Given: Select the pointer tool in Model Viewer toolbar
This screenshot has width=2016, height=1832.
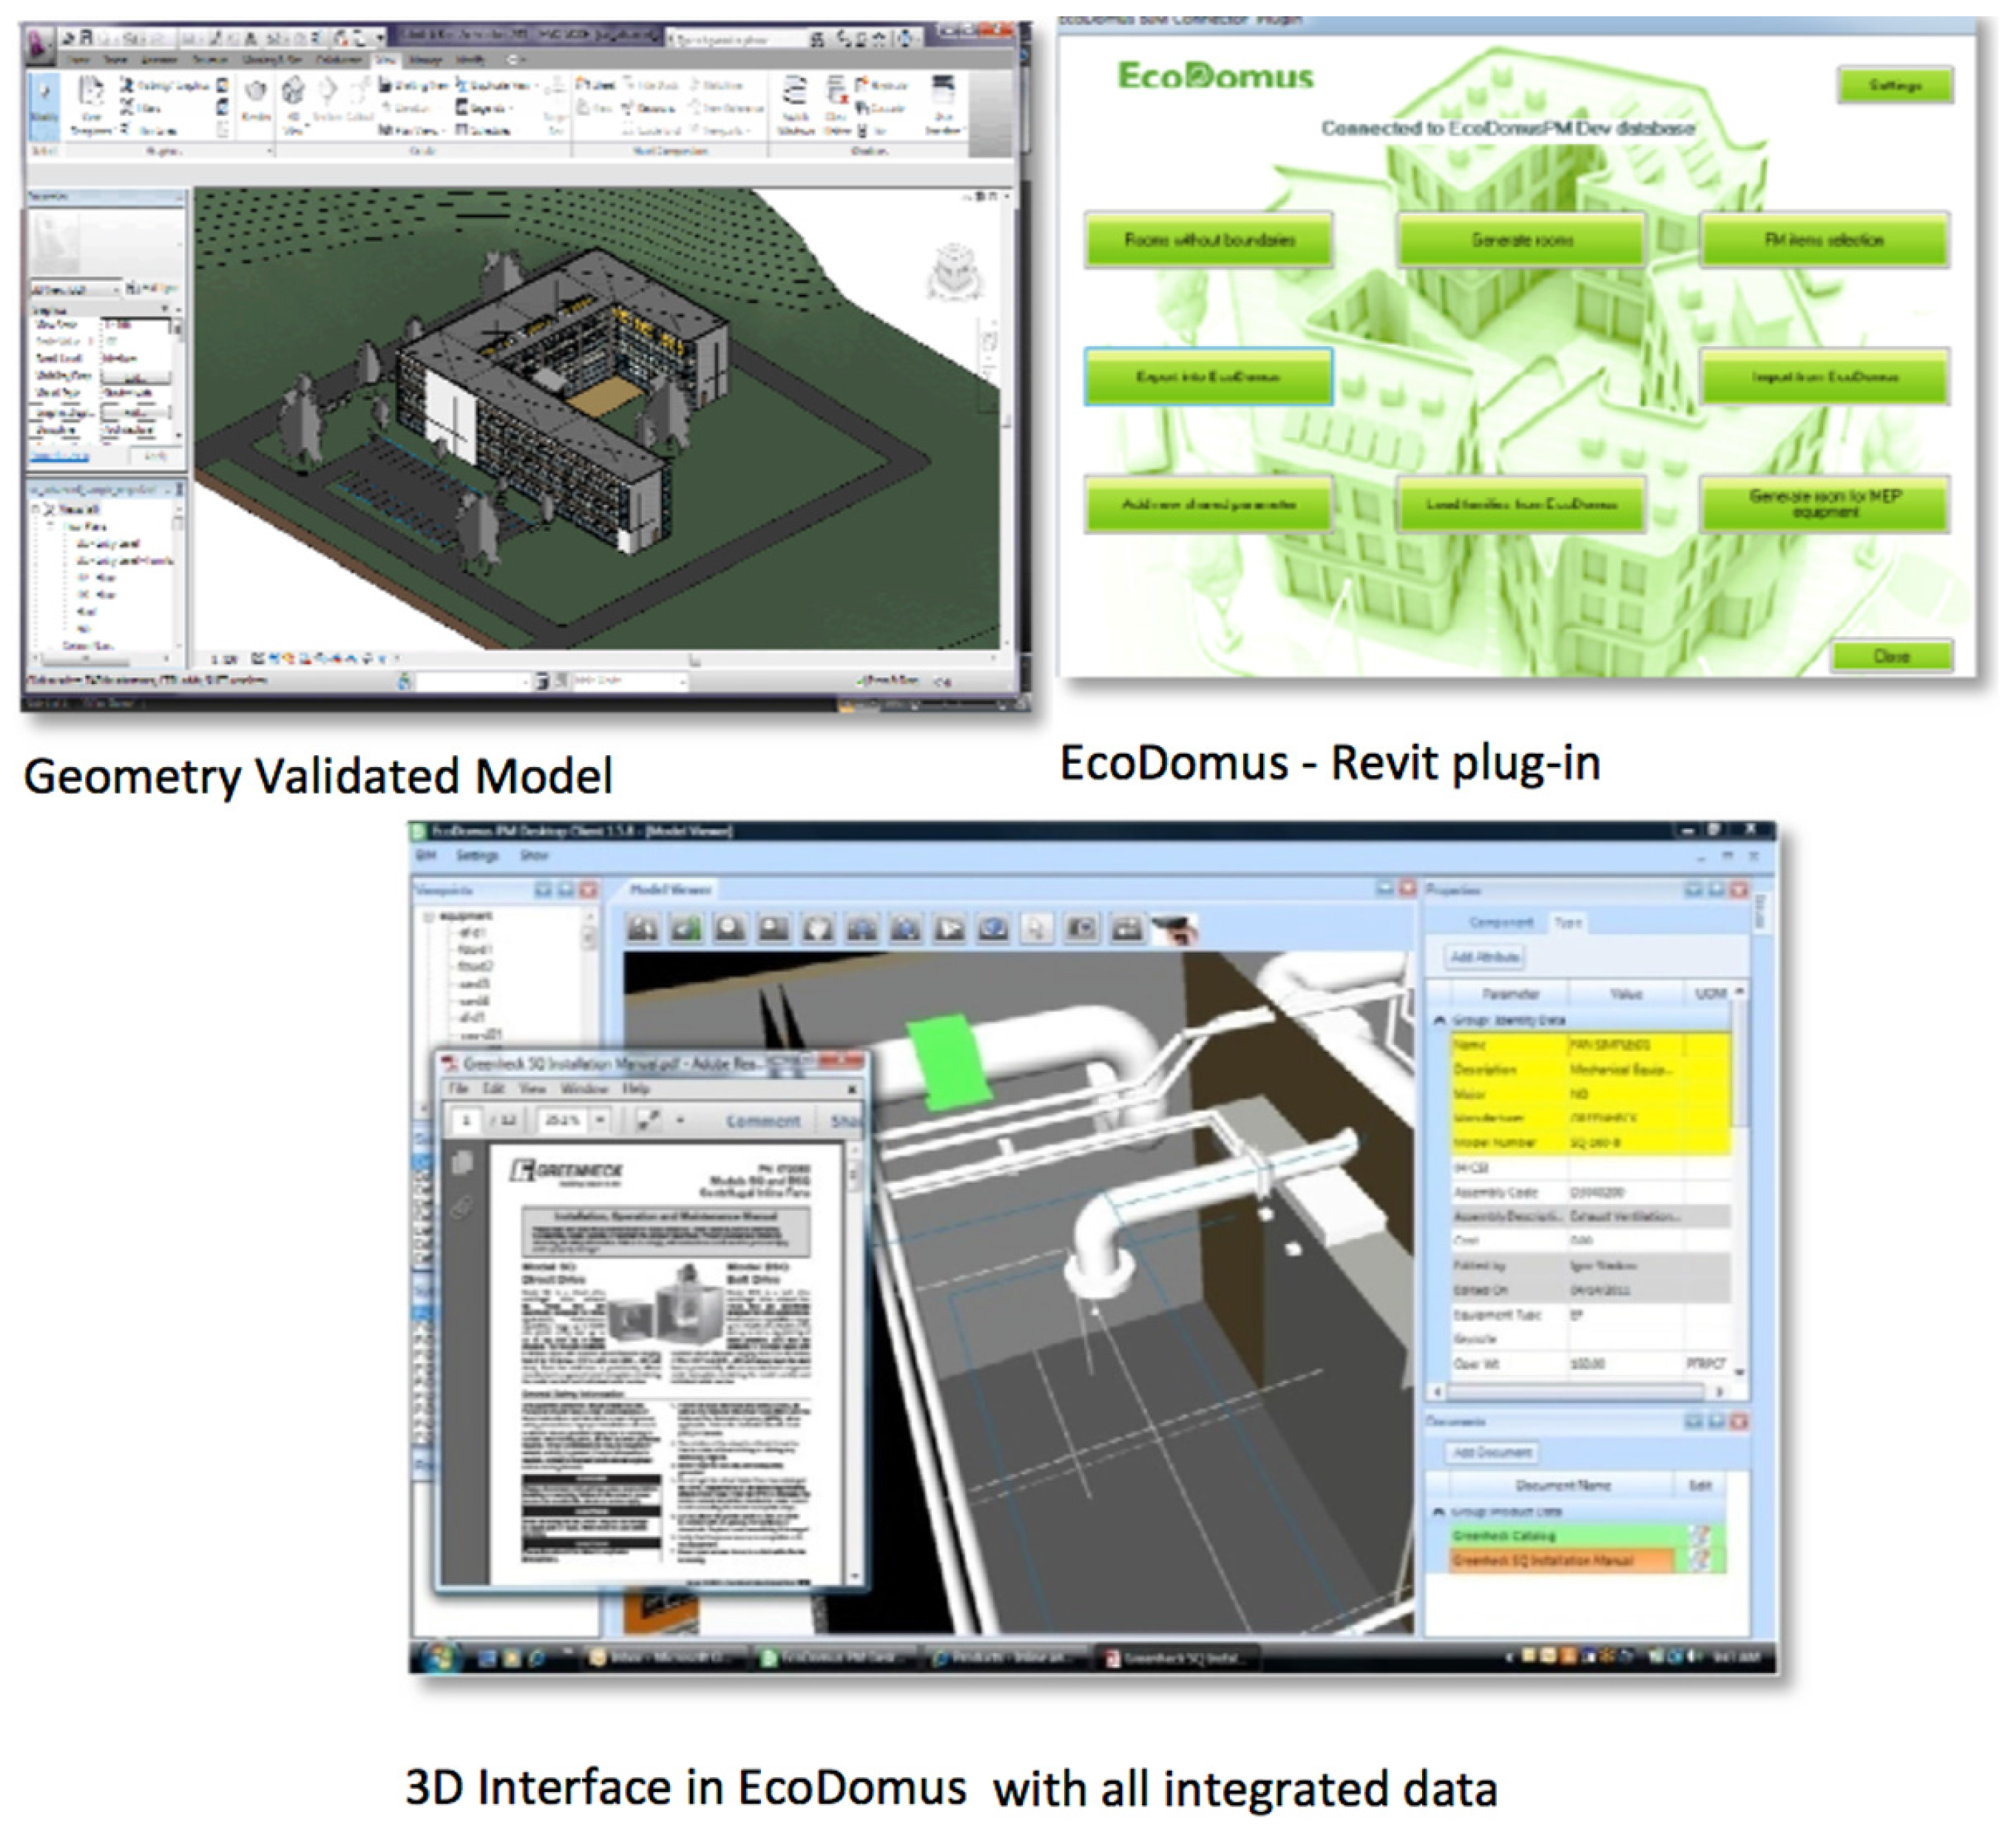Looking at the screenshot, I should pyautogui.click(x=1037, y=929).
